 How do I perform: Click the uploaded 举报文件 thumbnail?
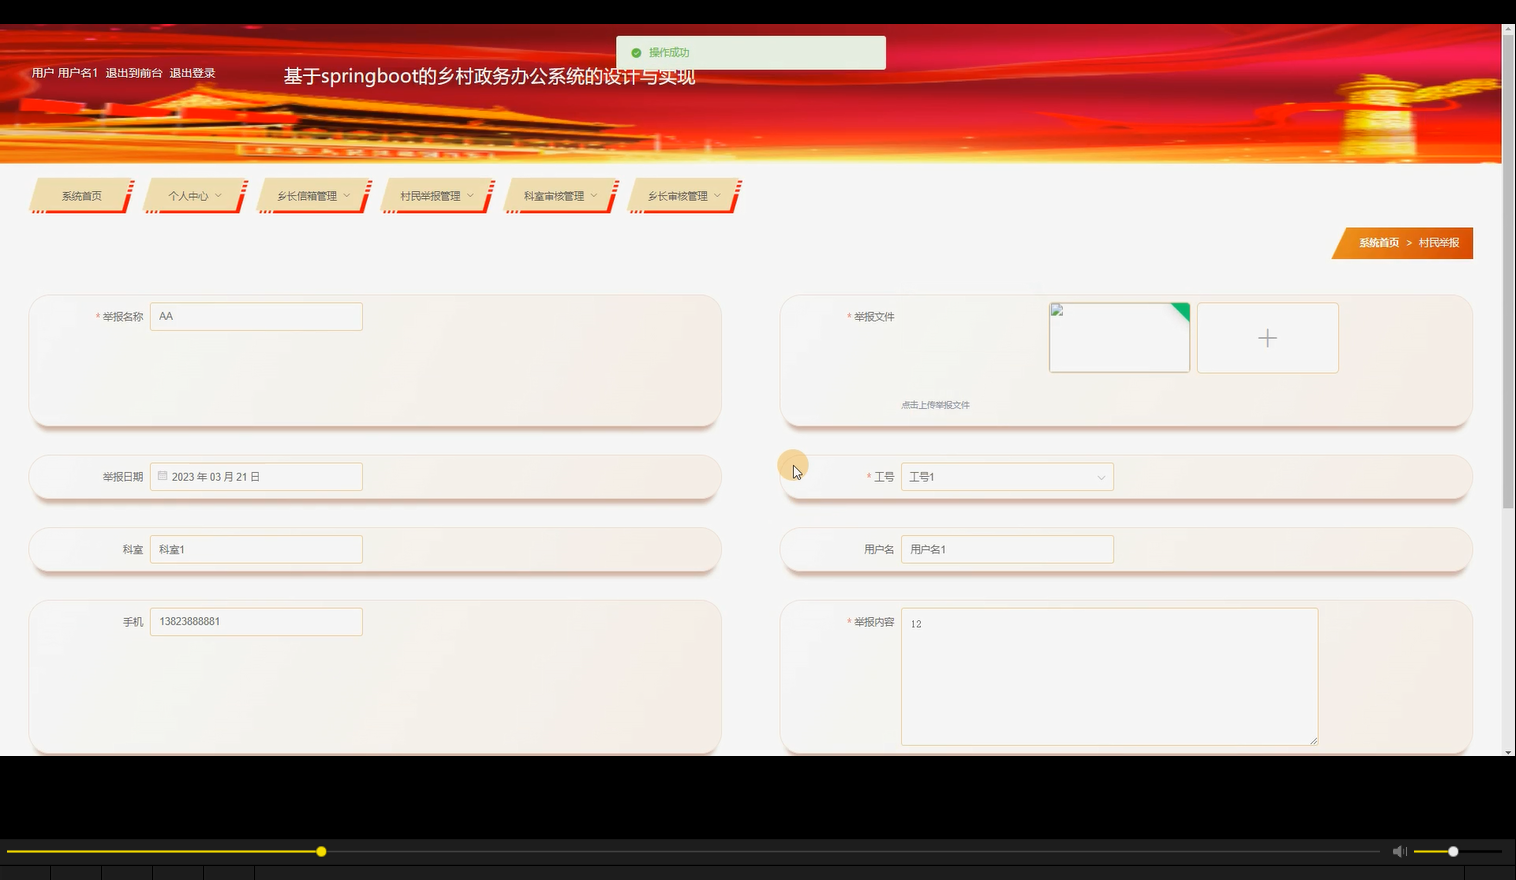[x=1119, y=338]
